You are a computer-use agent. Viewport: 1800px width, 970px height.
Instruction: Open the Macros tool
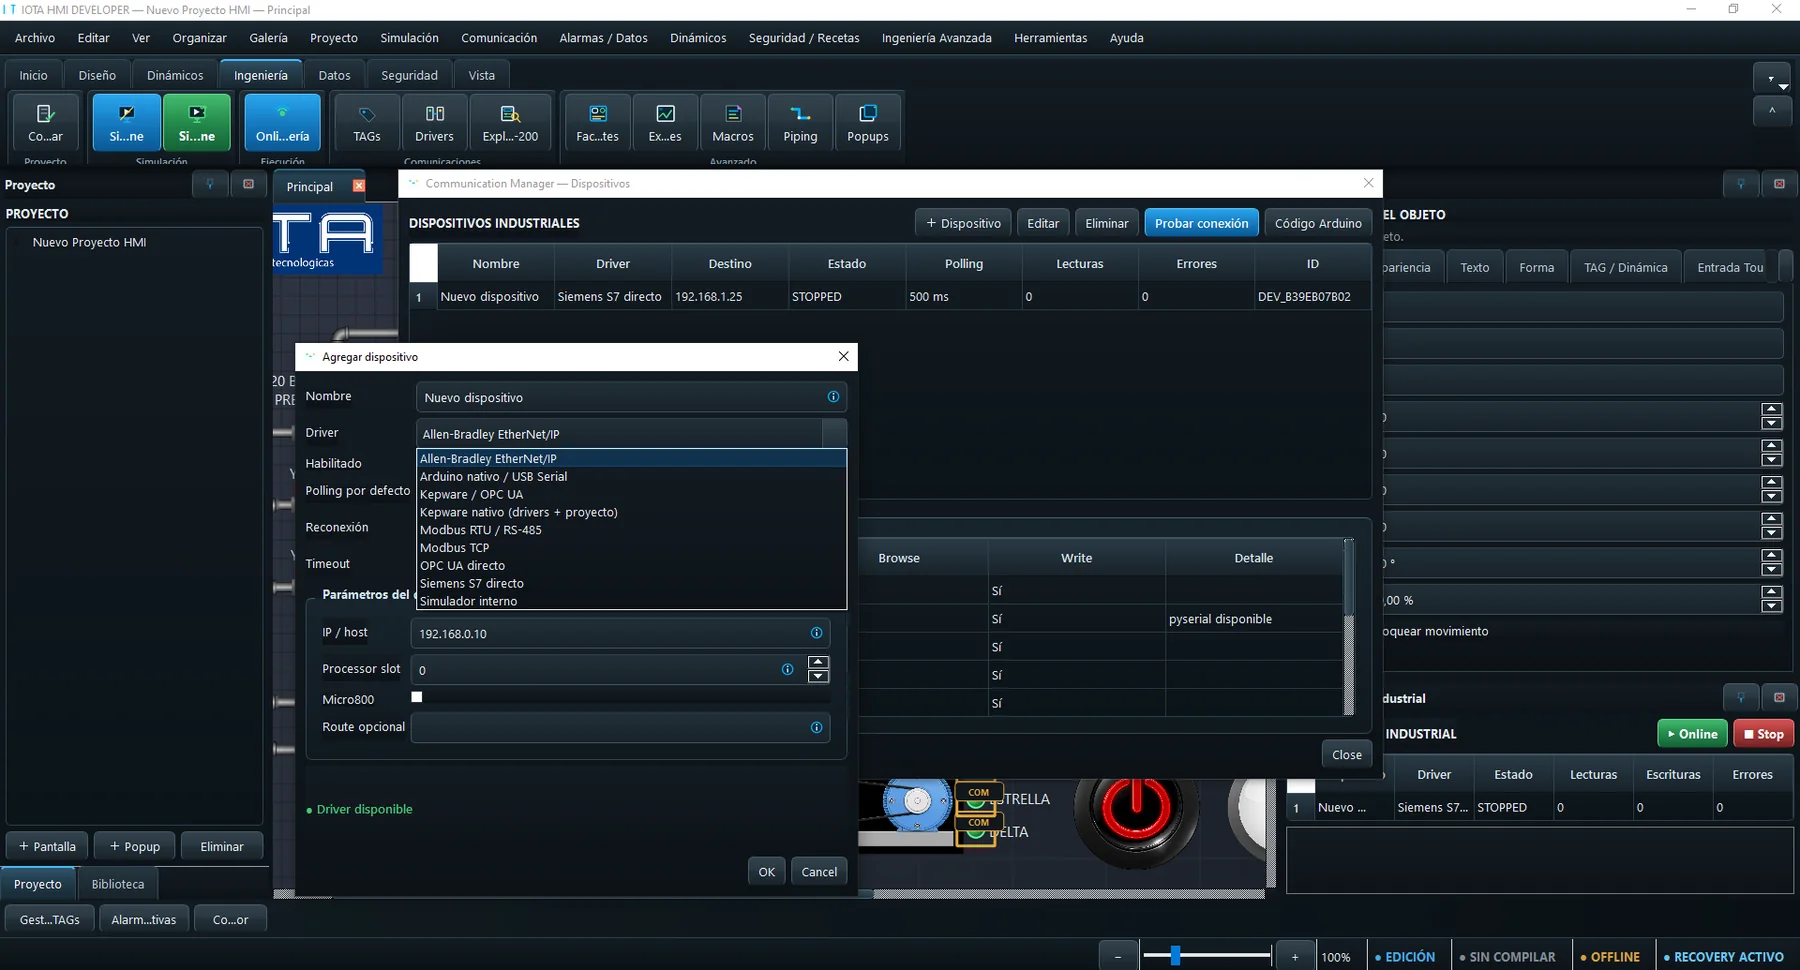pos(733,122)
